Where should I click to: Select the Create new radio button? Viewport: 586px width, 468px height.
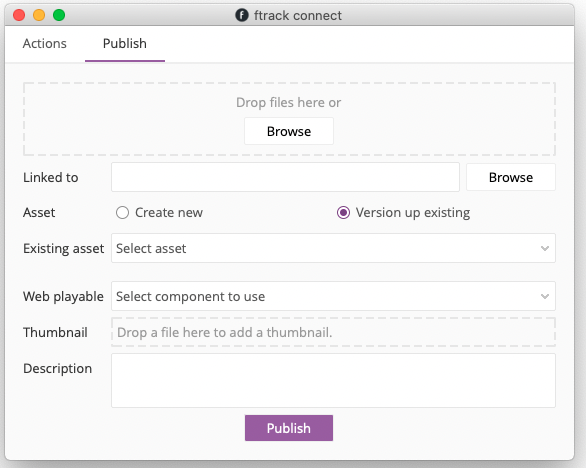coord(122,213)
